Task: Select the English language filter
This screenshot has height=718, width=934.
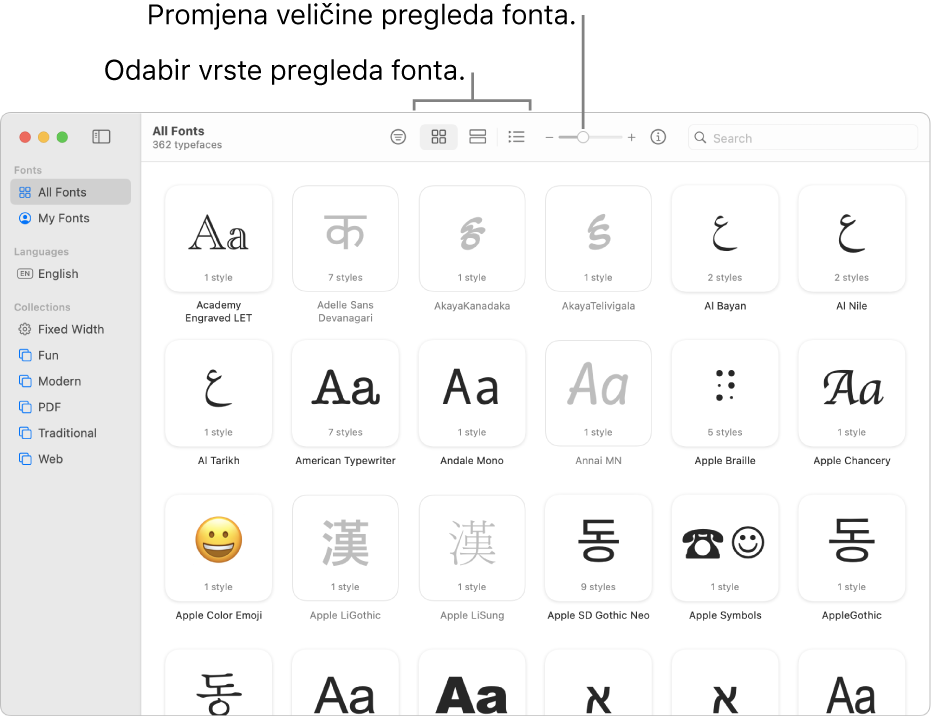Action: (x=70, y=273)
